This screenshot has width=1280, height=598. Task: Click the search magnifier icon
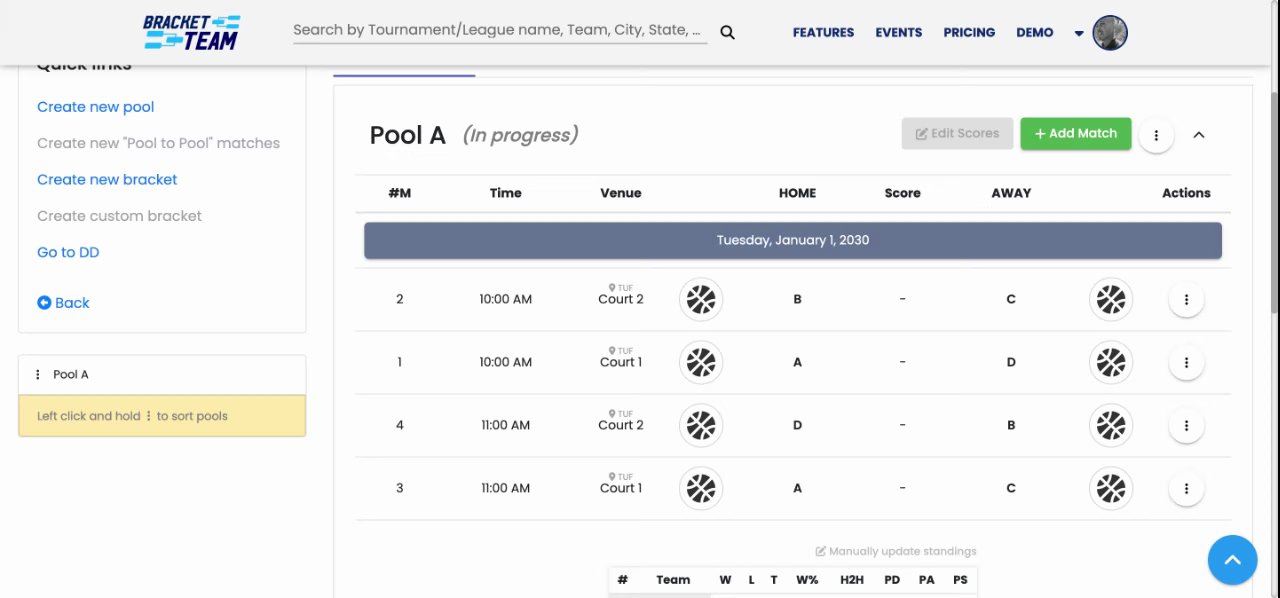pos(727,32)
